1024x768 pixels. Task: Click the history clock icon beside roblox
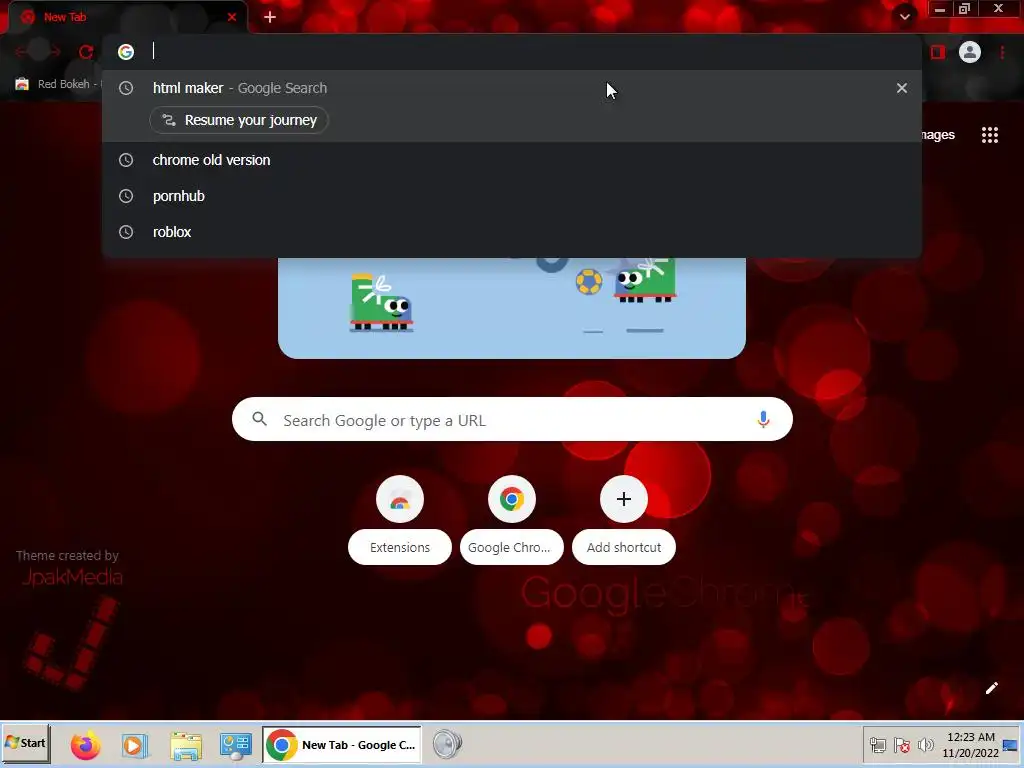(x=126, y=232)
